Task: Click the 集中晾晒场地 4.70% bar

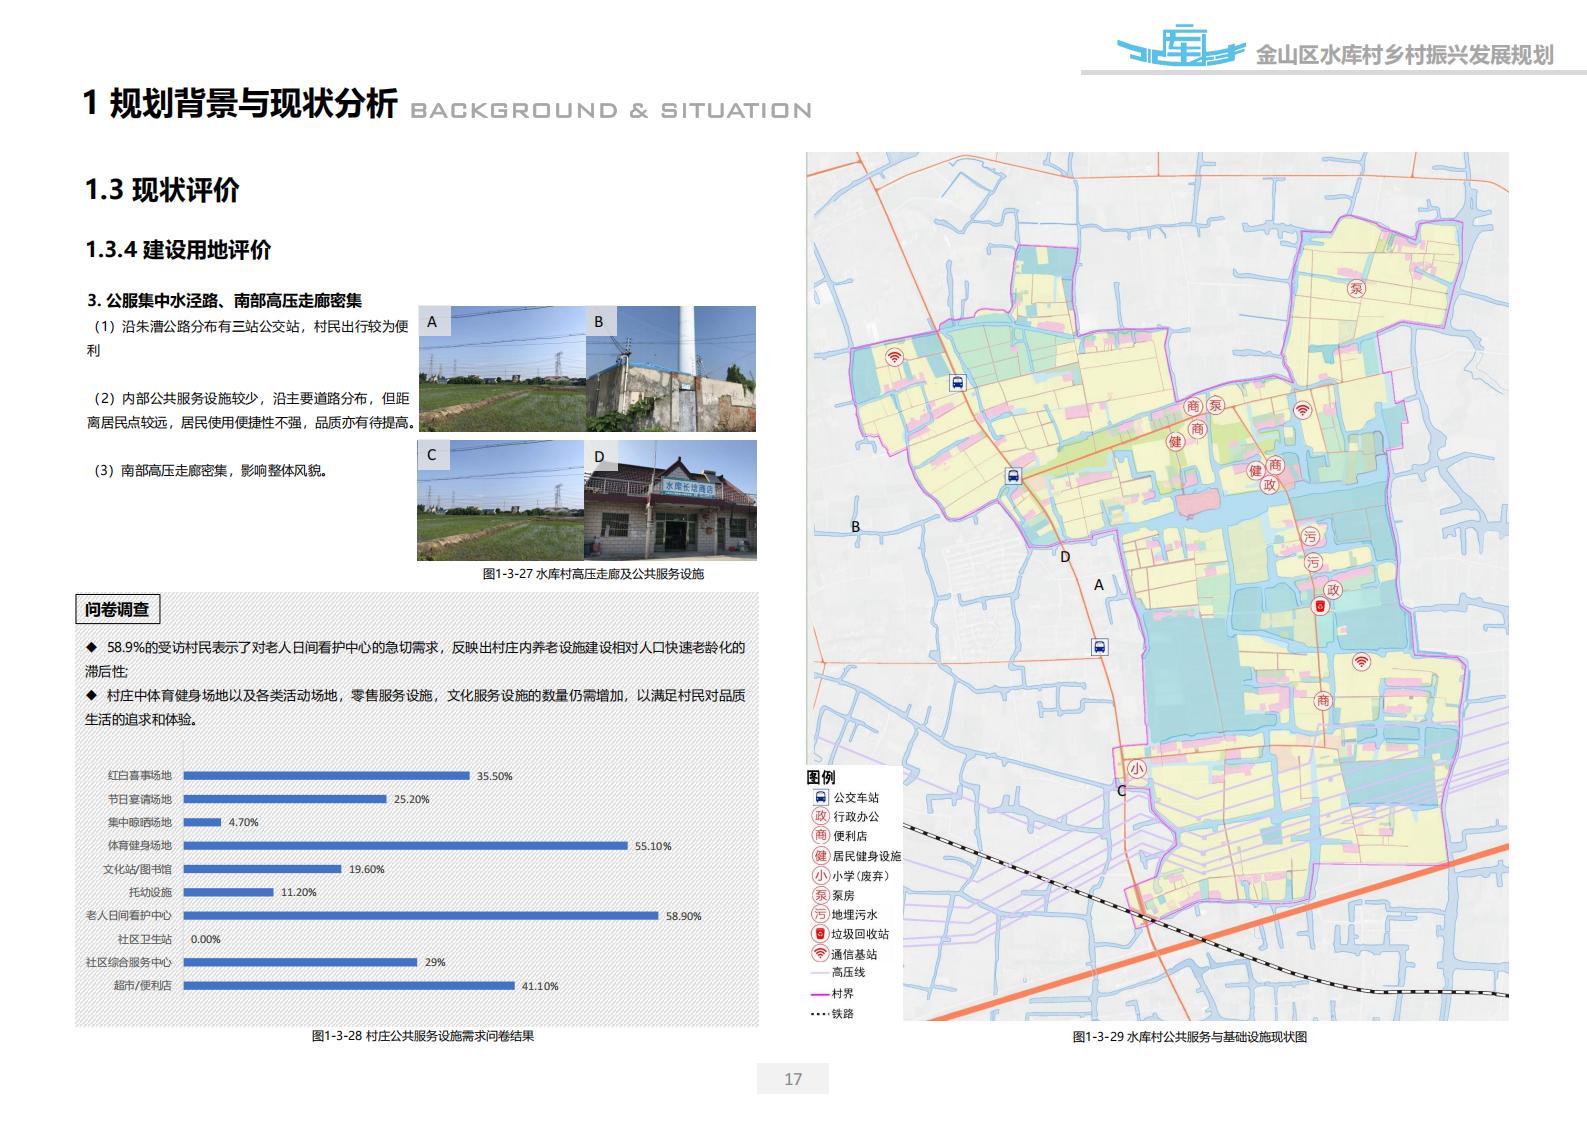Action: [x=203, y=822]
